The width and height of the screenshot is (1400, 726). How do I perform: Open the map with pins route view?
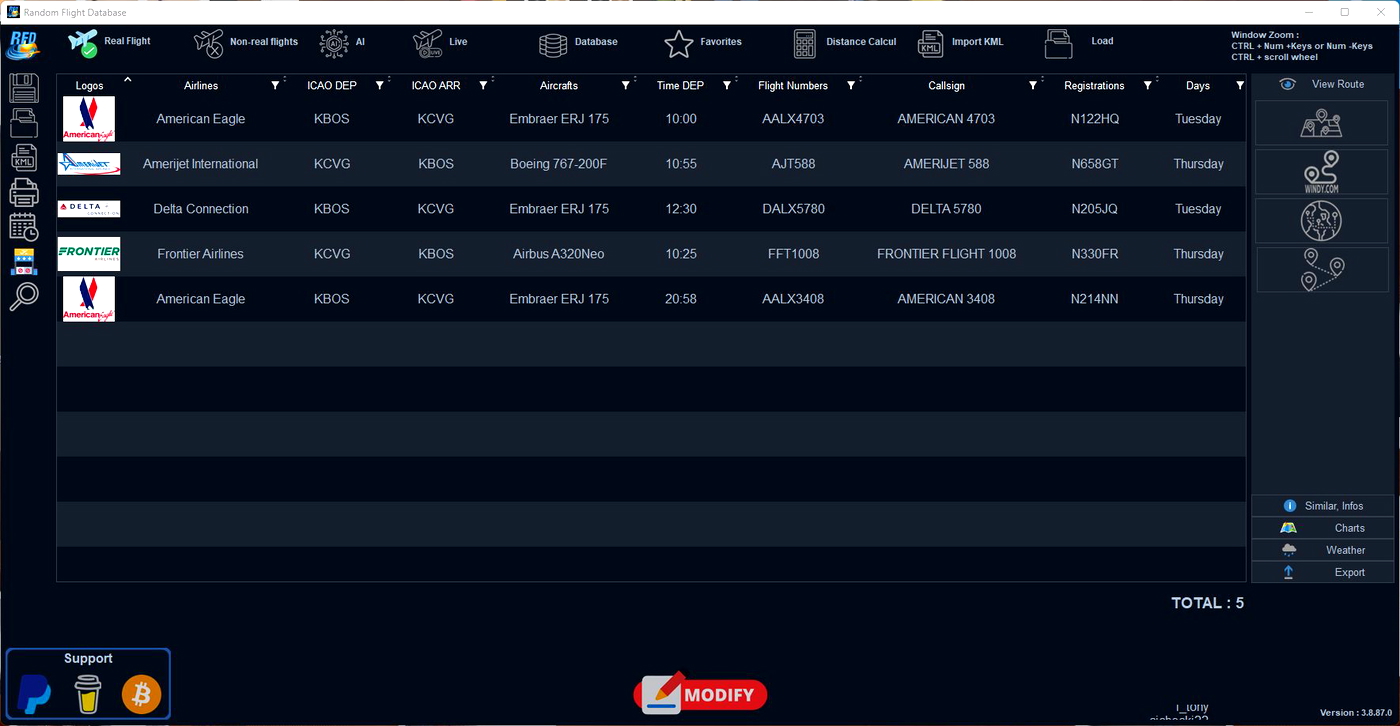tap(1321, 123)
